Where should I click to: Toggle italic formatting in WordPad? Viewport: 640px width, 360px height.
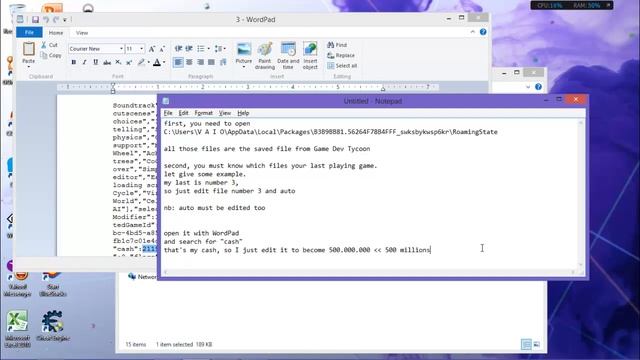(84, 62)
